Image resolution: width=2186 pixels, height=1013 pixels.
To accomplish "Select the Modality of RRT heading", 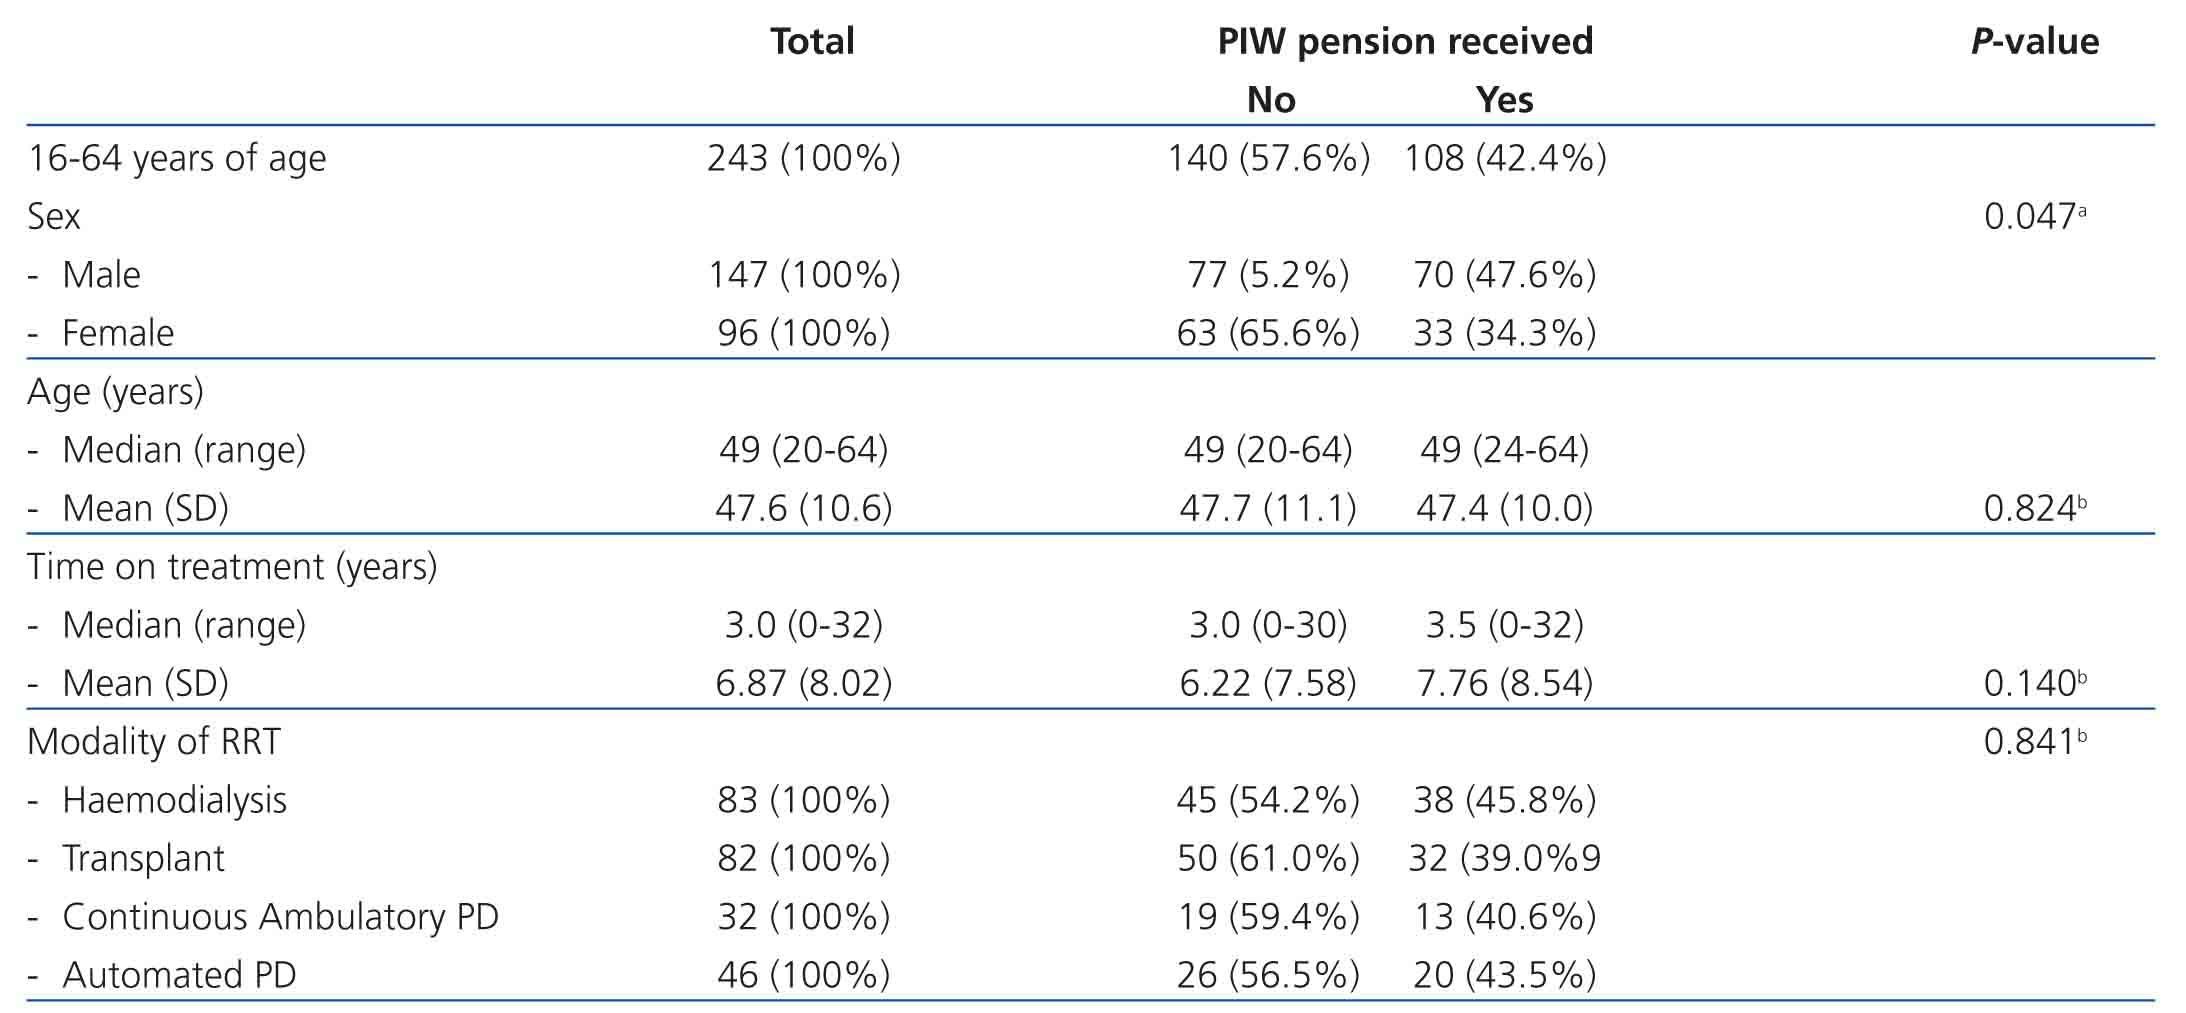I will [x=154, y=741].
